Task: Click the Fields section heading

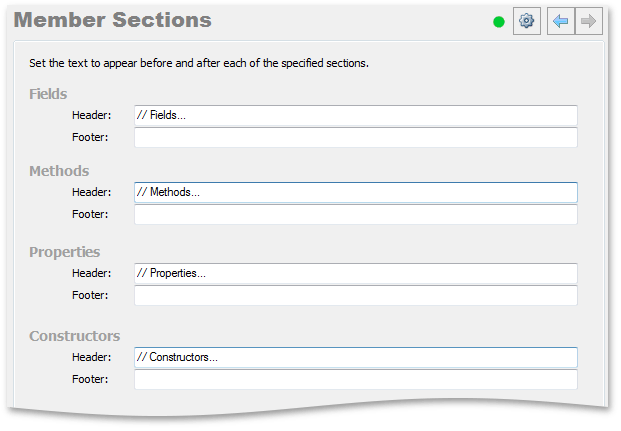Action: [48, 94]
